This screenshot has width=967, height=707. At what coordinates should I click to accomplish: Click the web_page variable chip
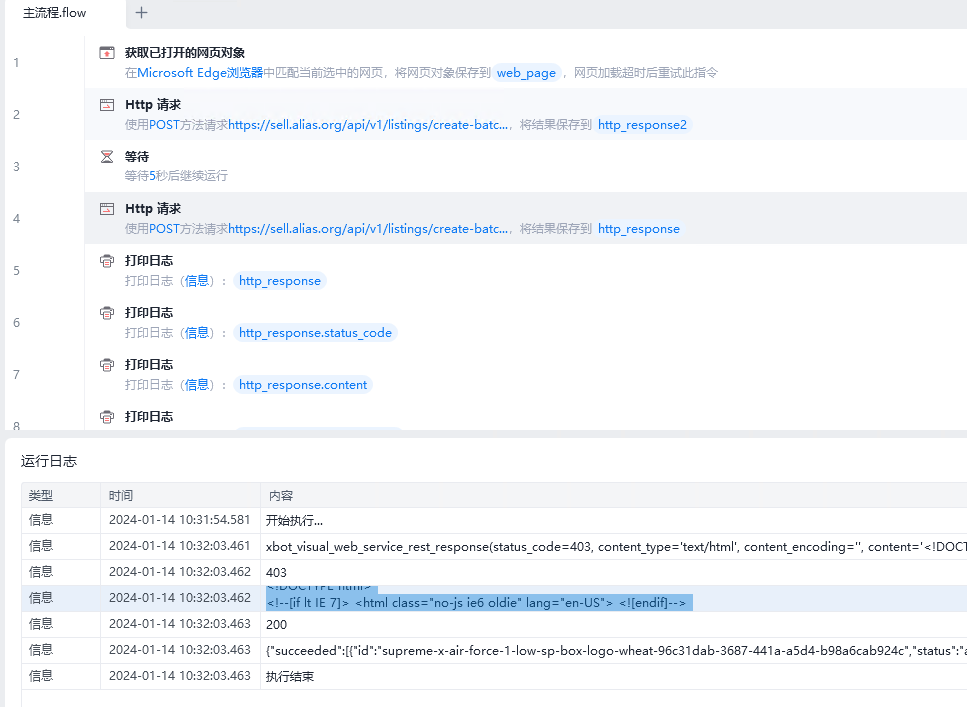[525, 73]
